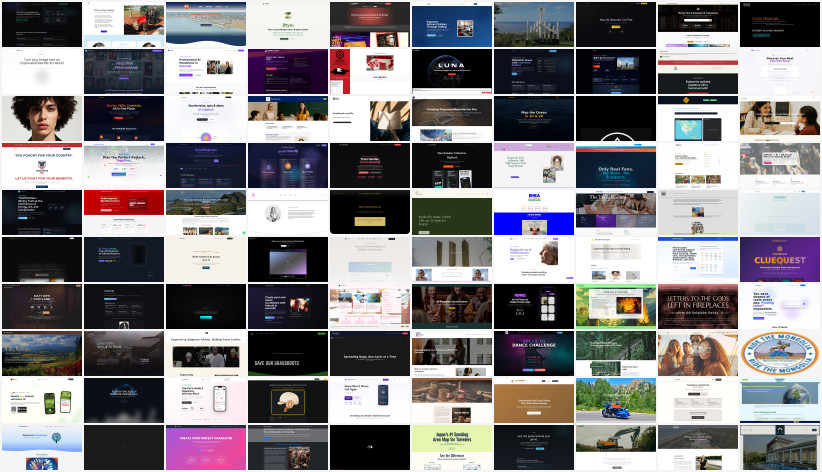Viewport: 822px width, 472px height.
Task: Open the mansion with pool thumbnail
Action: [780, 447]
